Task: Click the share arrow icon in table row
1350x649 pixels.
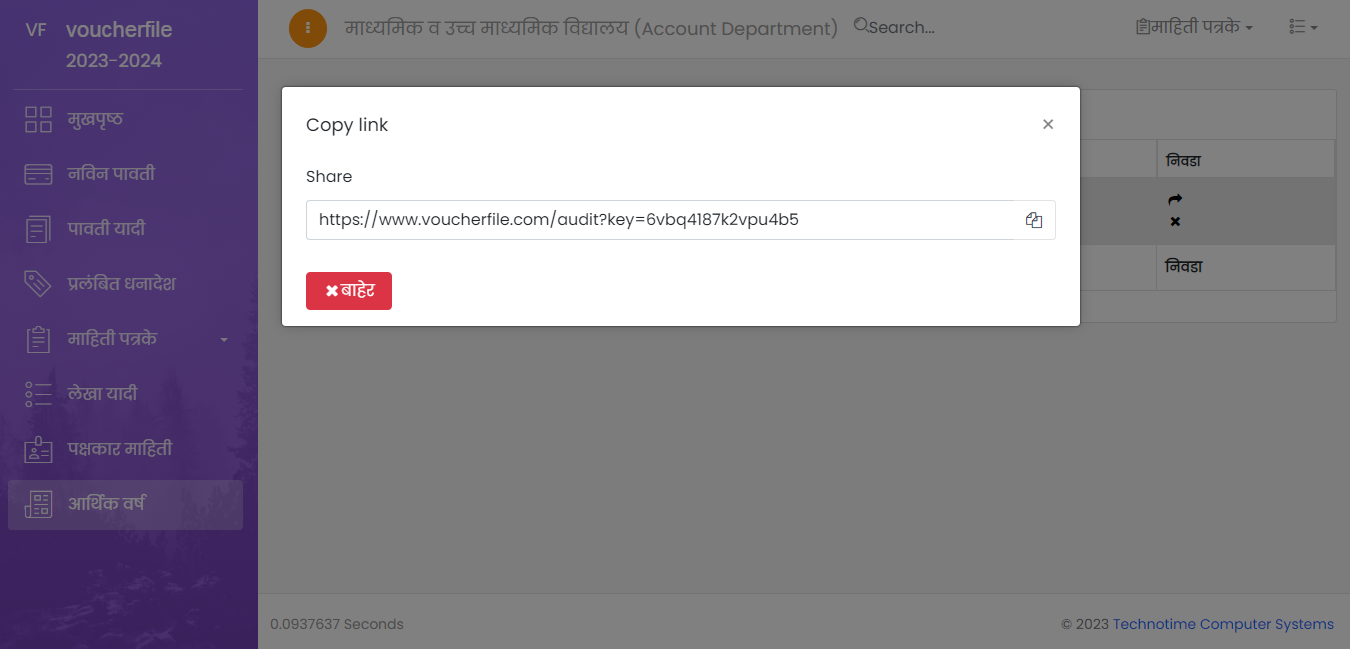Action: click(1175, 200)
